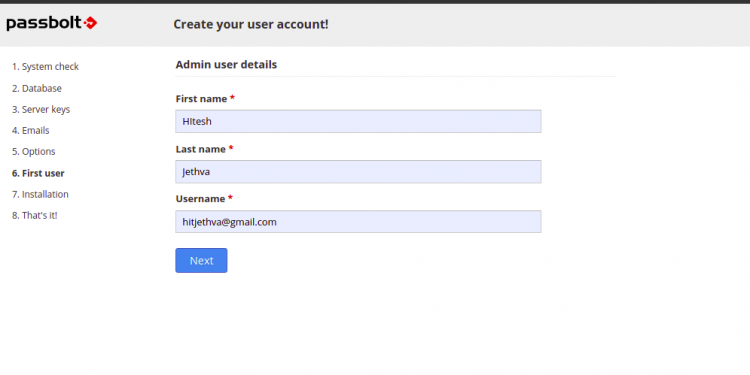Image resolution: width=750 pixels, height=375 pixels.
Task: Open the Options step
Action: click(x=34, y=152)
